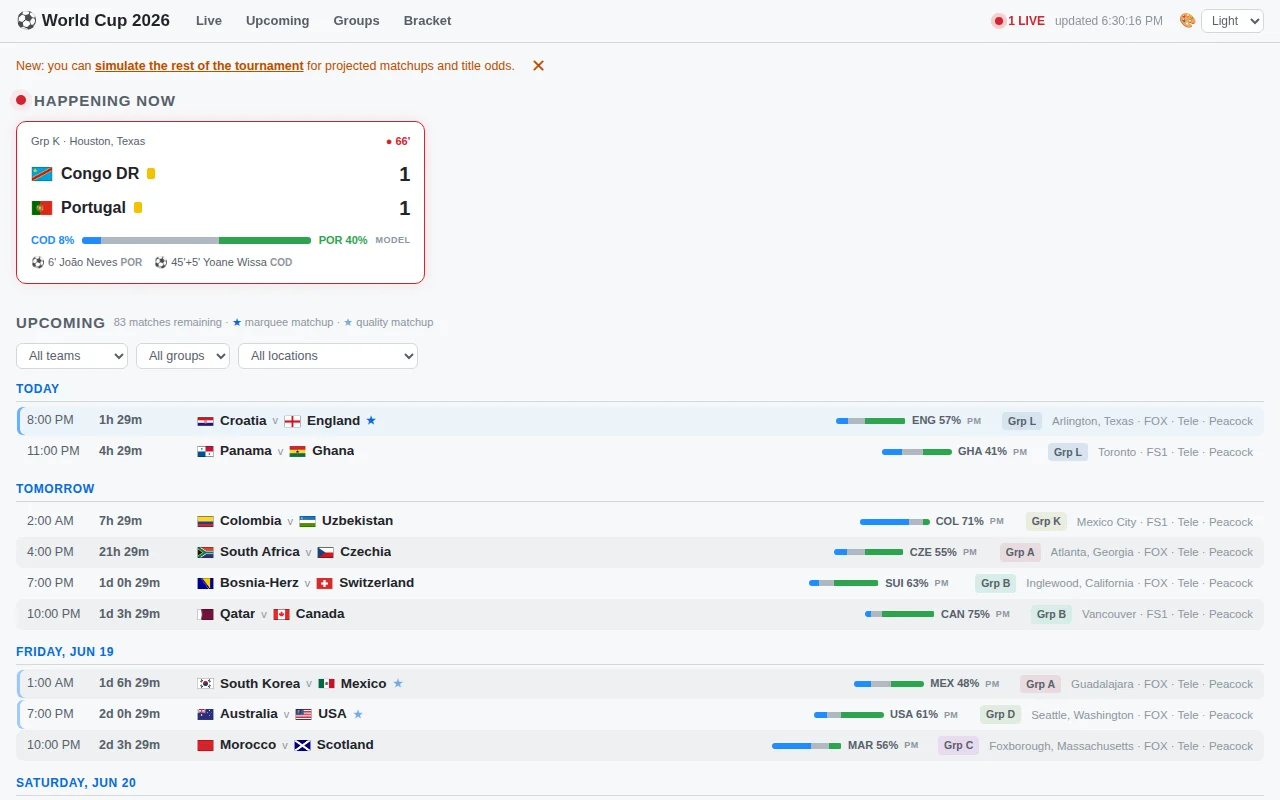Viewport: 1280px width, 800px height.
Task: Click quality star next to Mexico
Action: coord(398,684)
